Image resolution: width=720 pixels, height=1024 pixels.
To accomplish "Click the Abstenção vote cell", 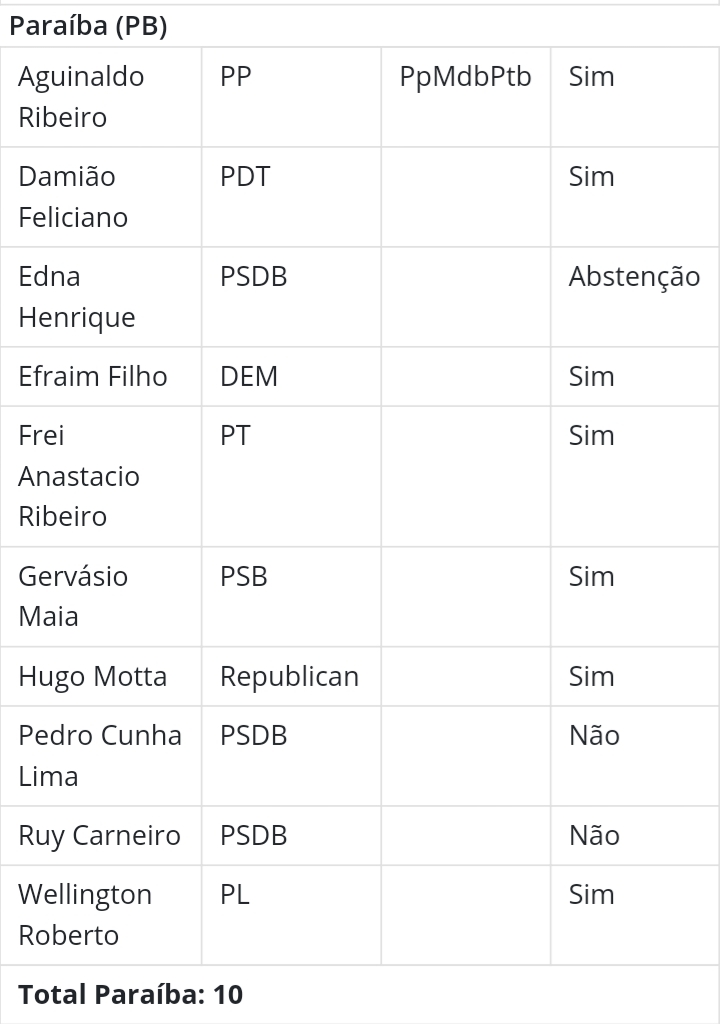I will pos(634,277).
